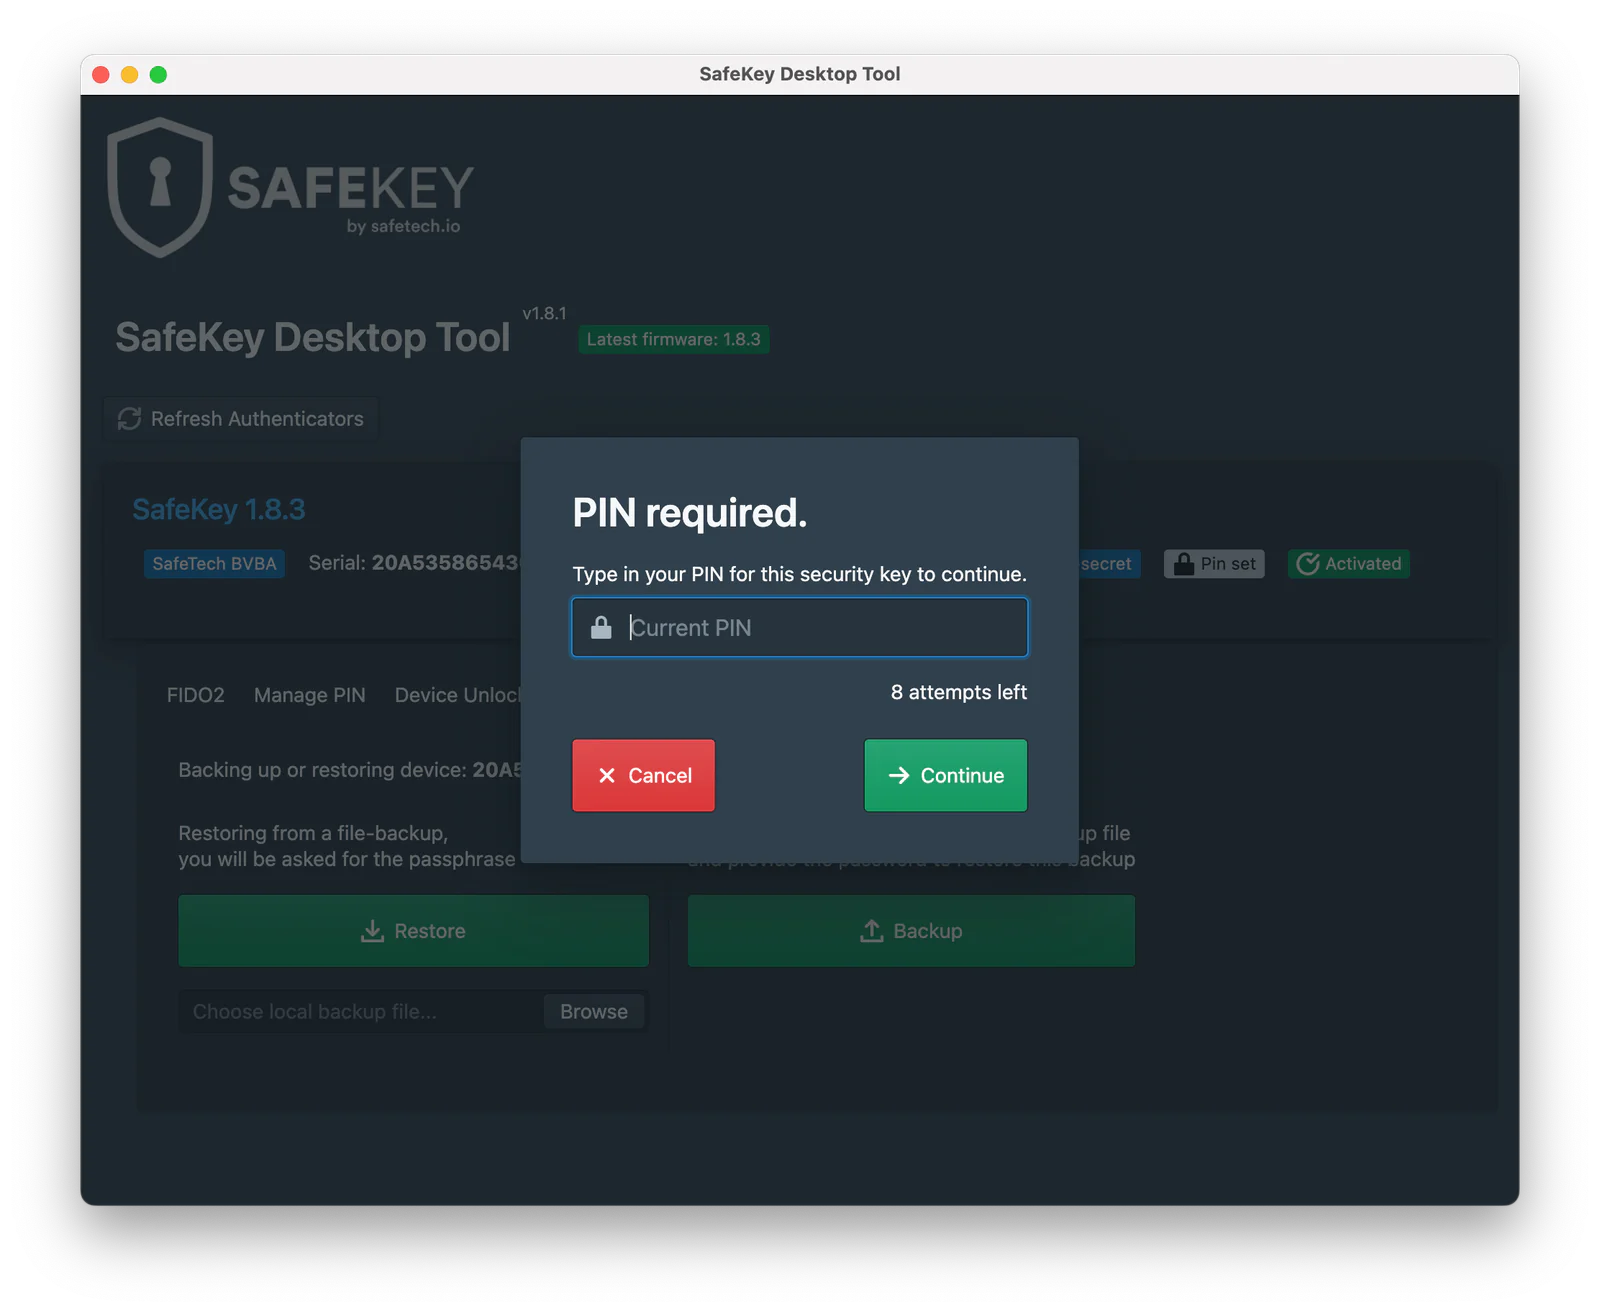Click the '8 attempts left' text
This screenshot has height=1312, width=1600.
959,692
